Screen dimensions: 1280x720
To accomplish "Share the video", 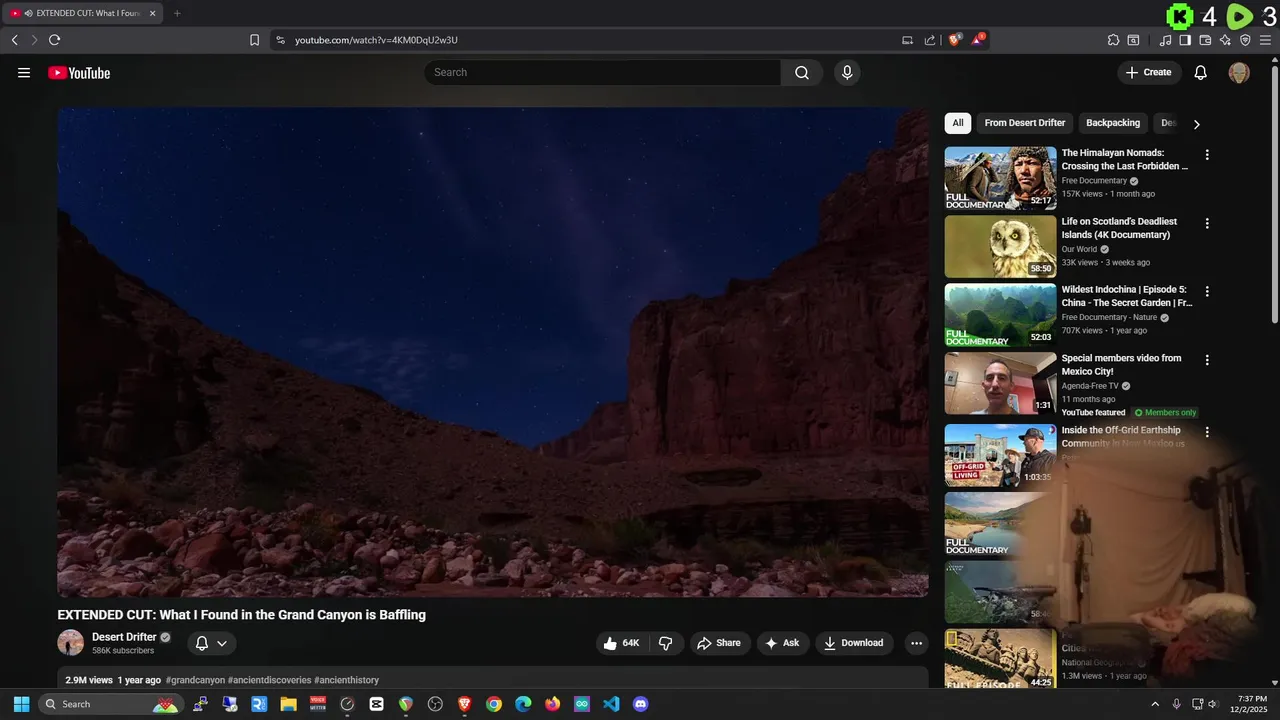I will pos(719,643).
